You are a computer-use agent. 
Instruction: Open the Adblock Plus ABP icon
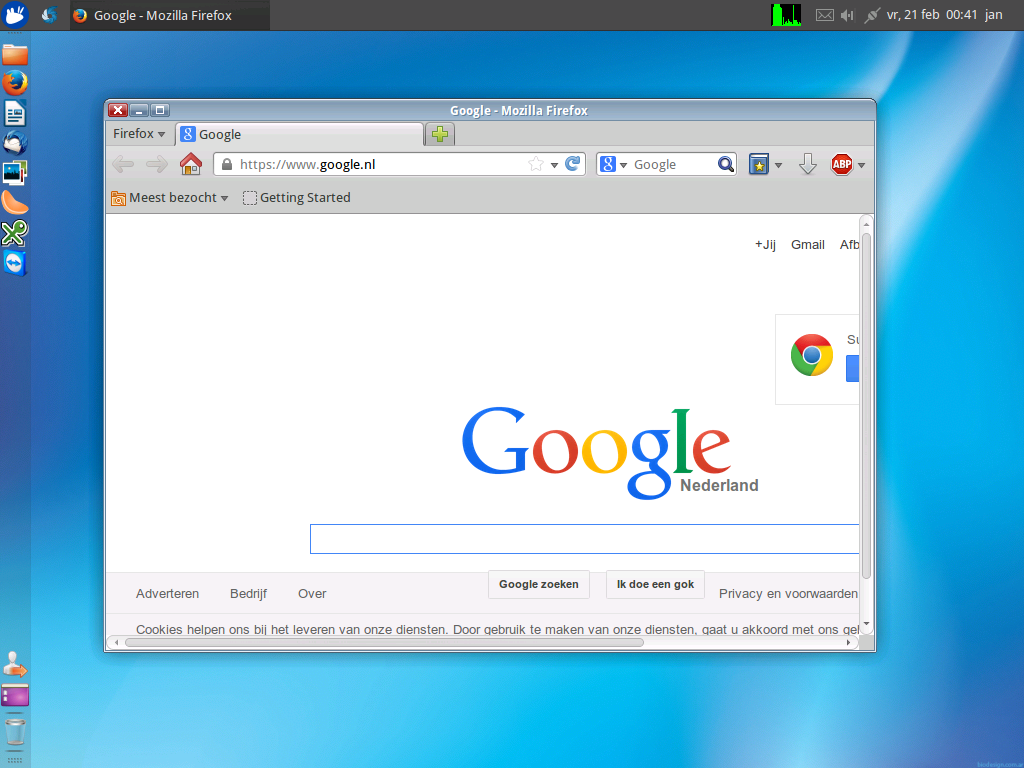841,165
